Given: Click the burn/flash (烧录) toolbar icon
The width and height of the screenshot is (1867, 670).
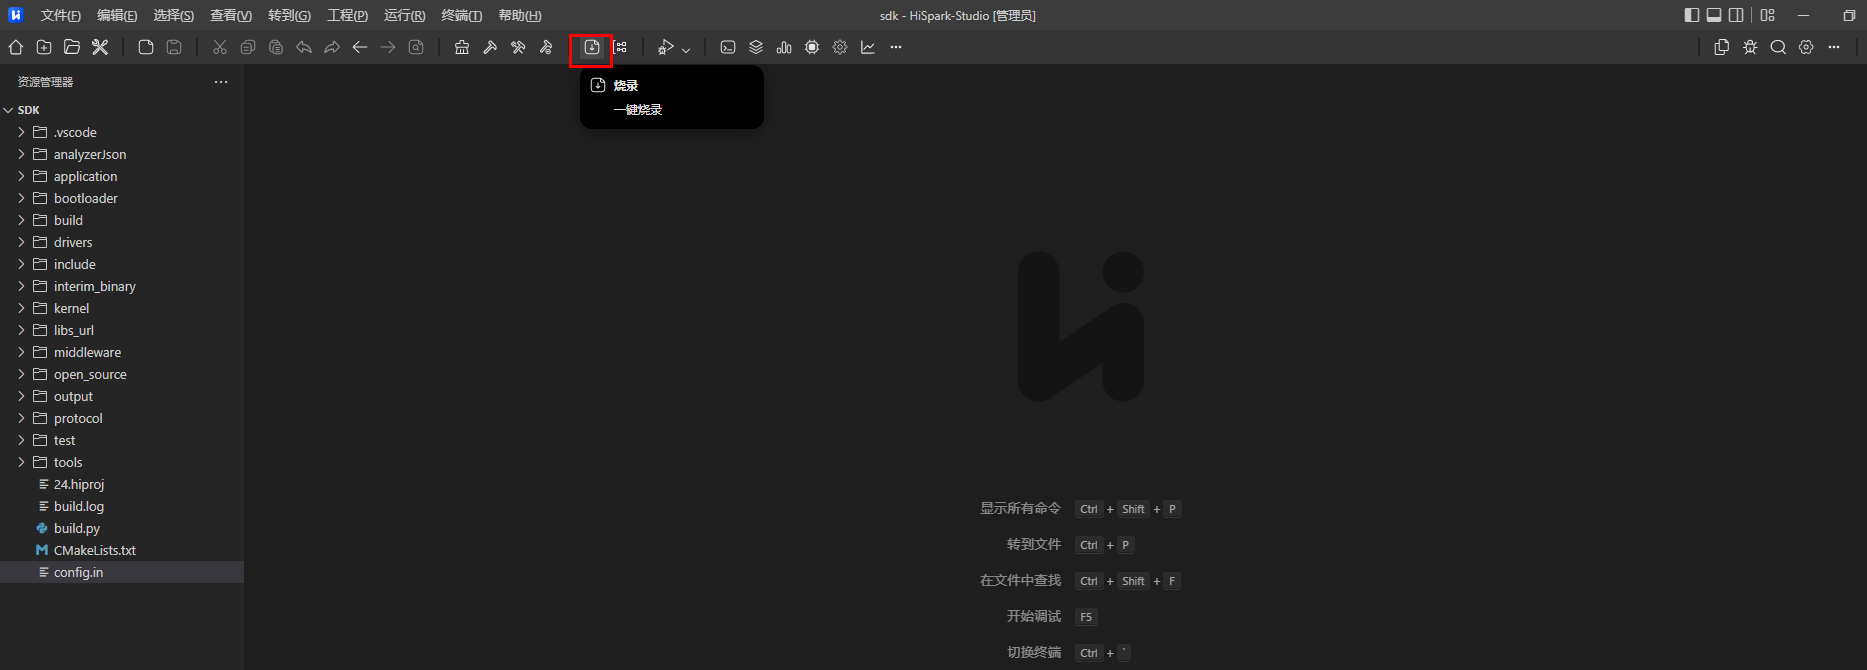Looking at the screenshot, I should click(592, 47).
